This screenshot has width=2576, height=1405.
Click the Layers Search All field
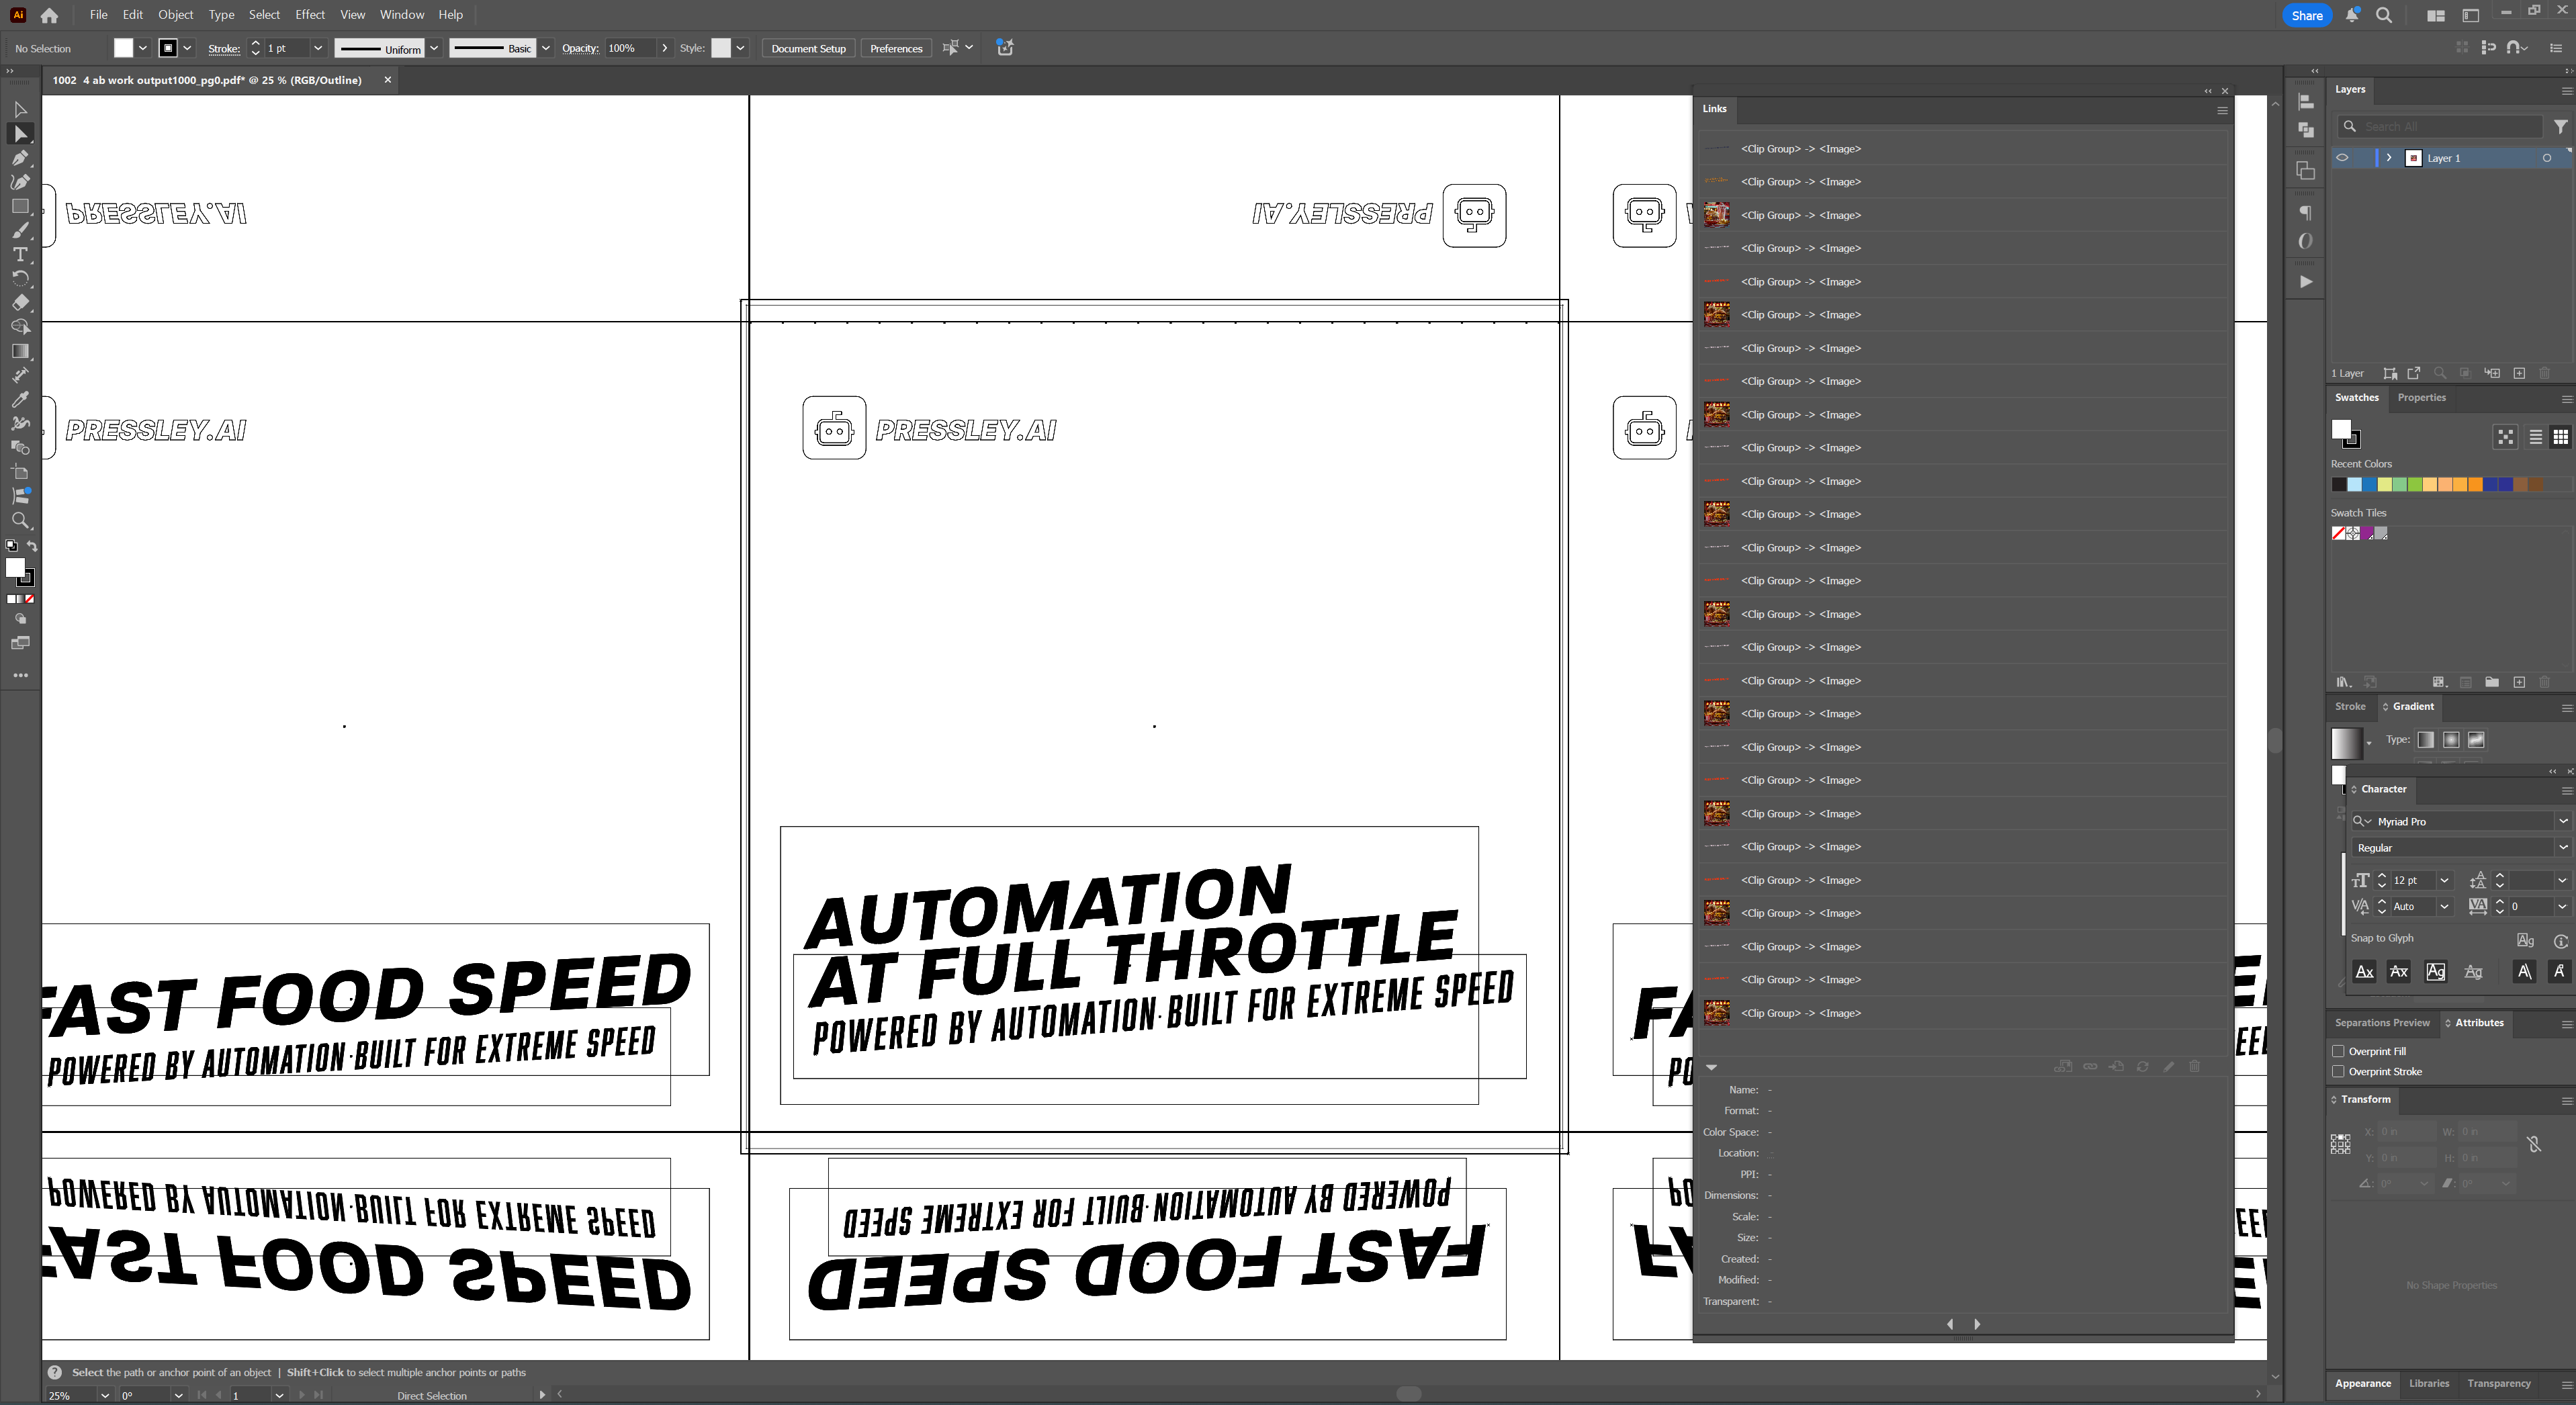[2440, 126]
